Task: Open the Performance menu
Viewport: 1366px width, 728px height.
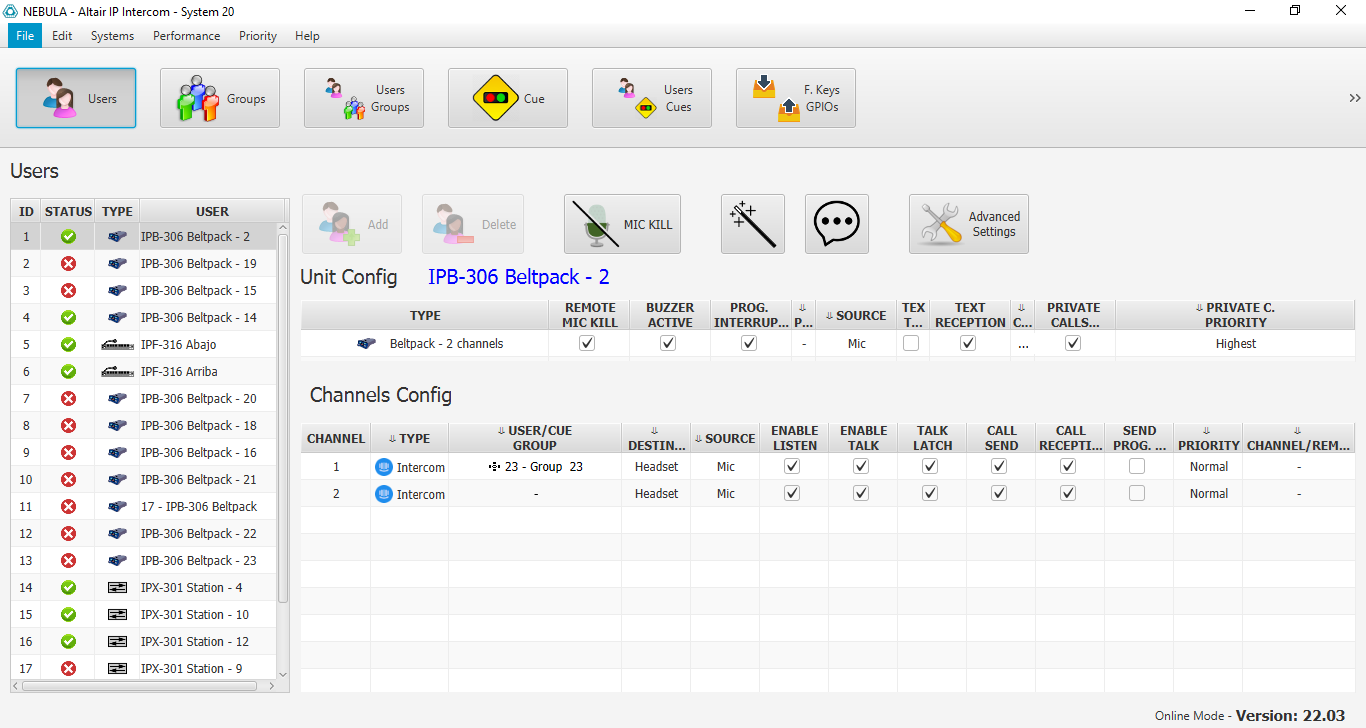Action: tap(186, 36)
